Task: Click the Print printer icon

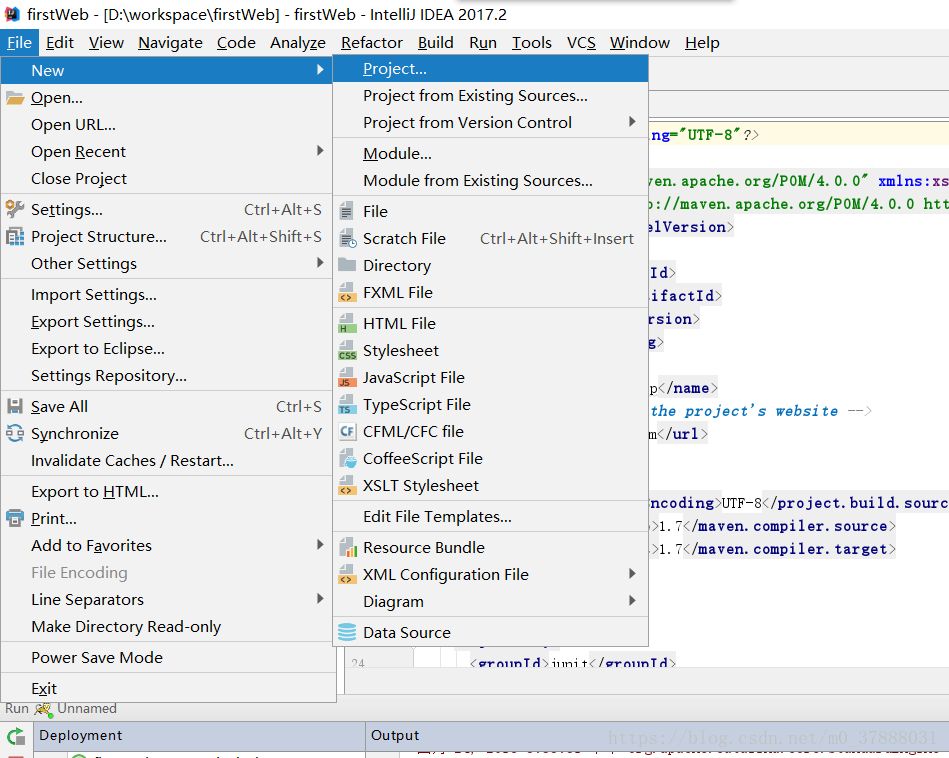Action: click(x=15, y=518)
